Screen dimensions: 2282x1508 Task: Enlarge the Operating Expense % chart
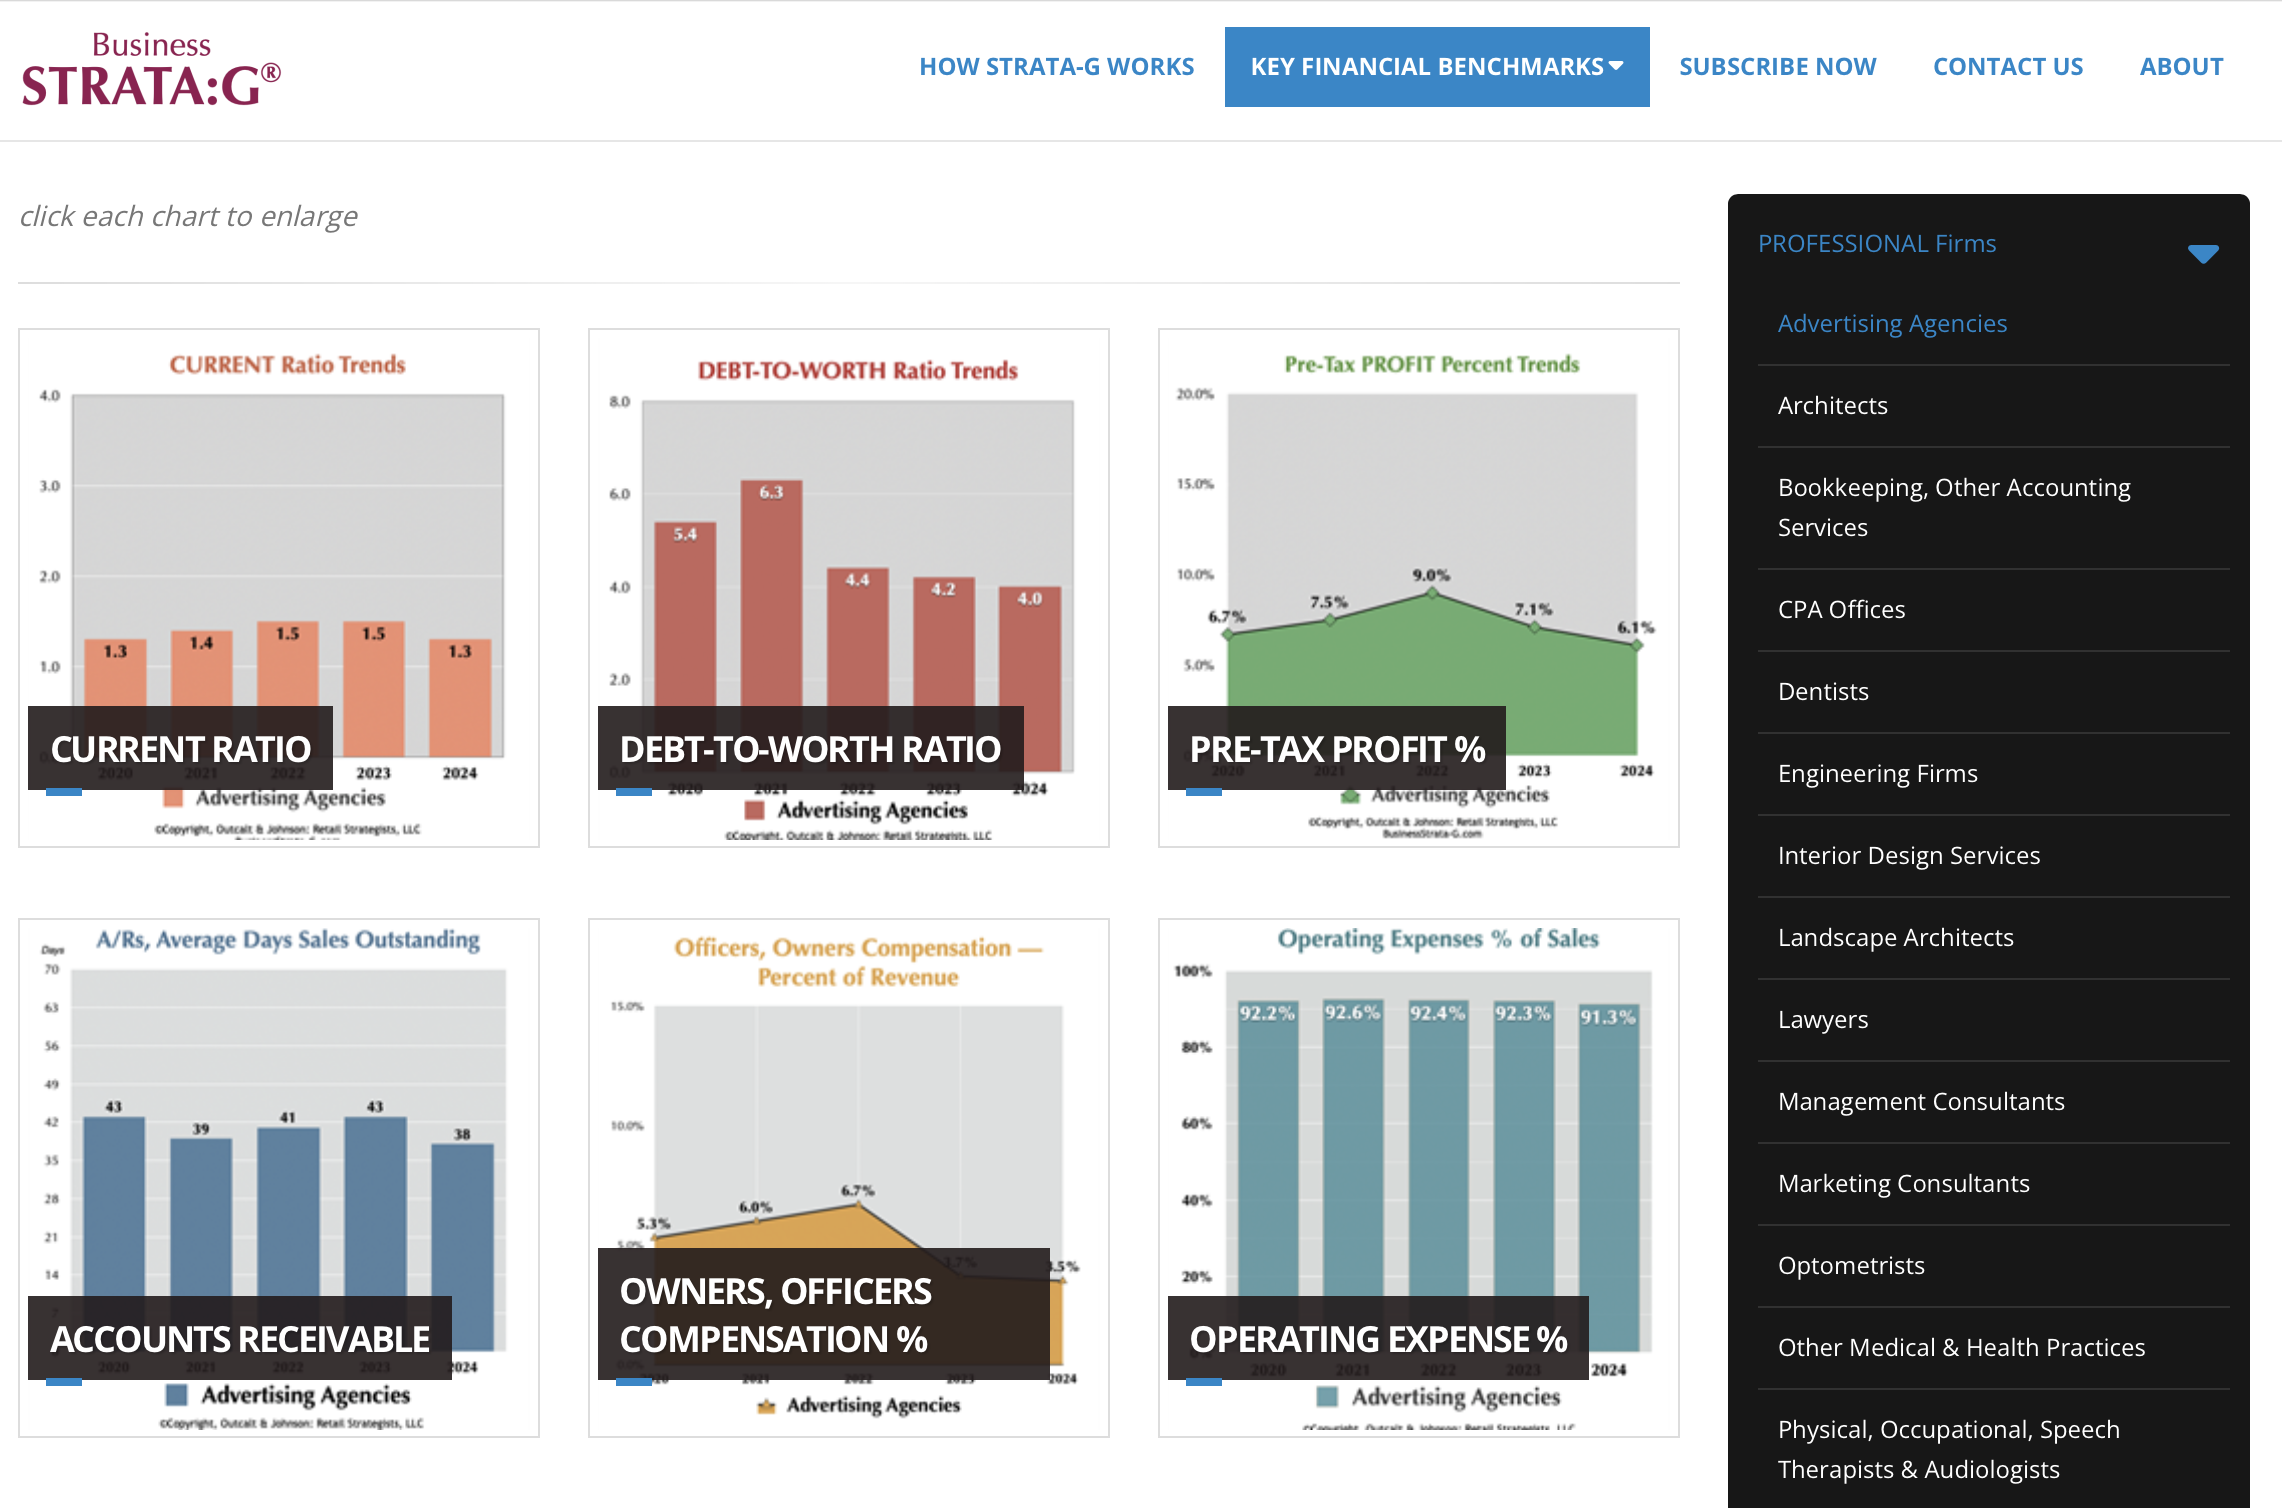1418,1177
